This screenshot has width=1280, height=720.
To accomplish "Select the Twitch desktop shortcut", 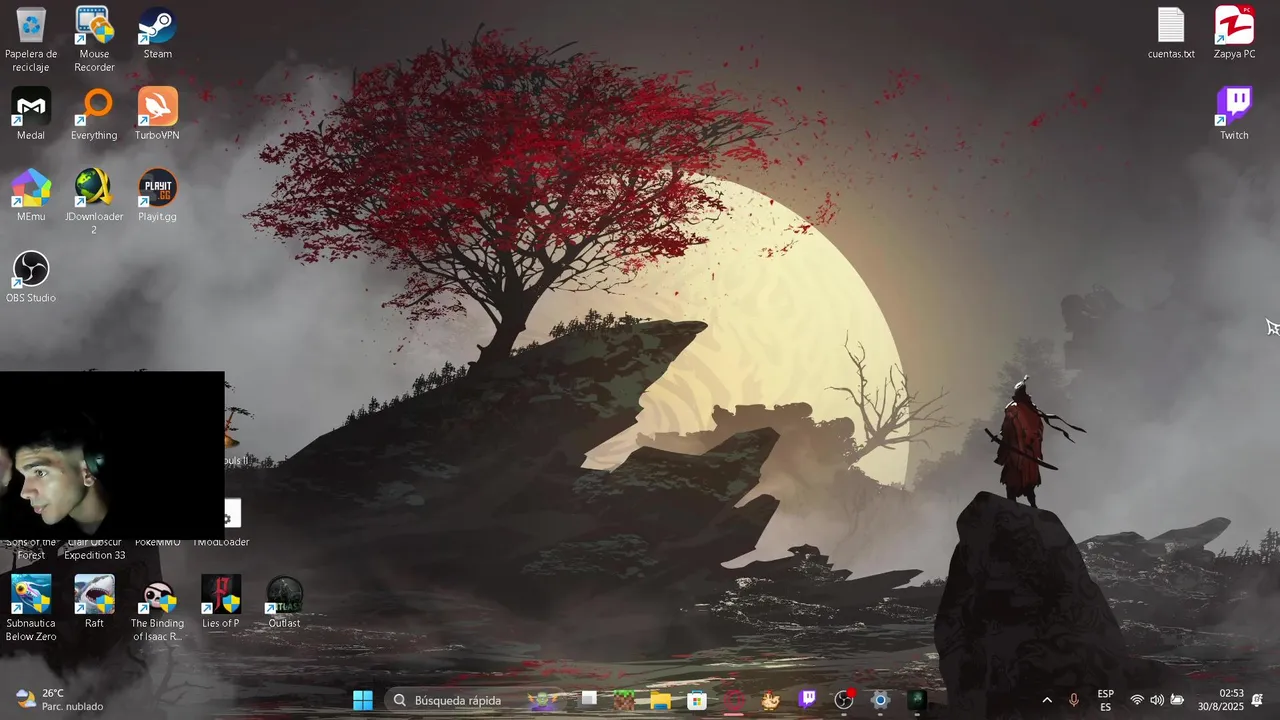I will [x=1234, y=114].
